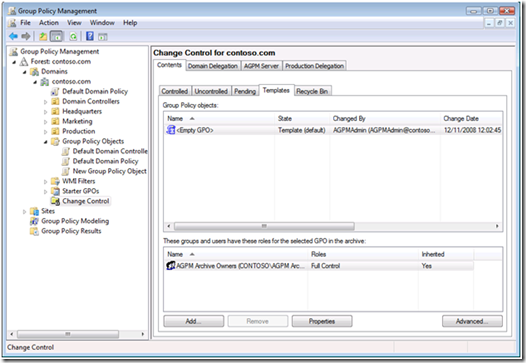Click the Group Policy Management root icon

(13, 51)
